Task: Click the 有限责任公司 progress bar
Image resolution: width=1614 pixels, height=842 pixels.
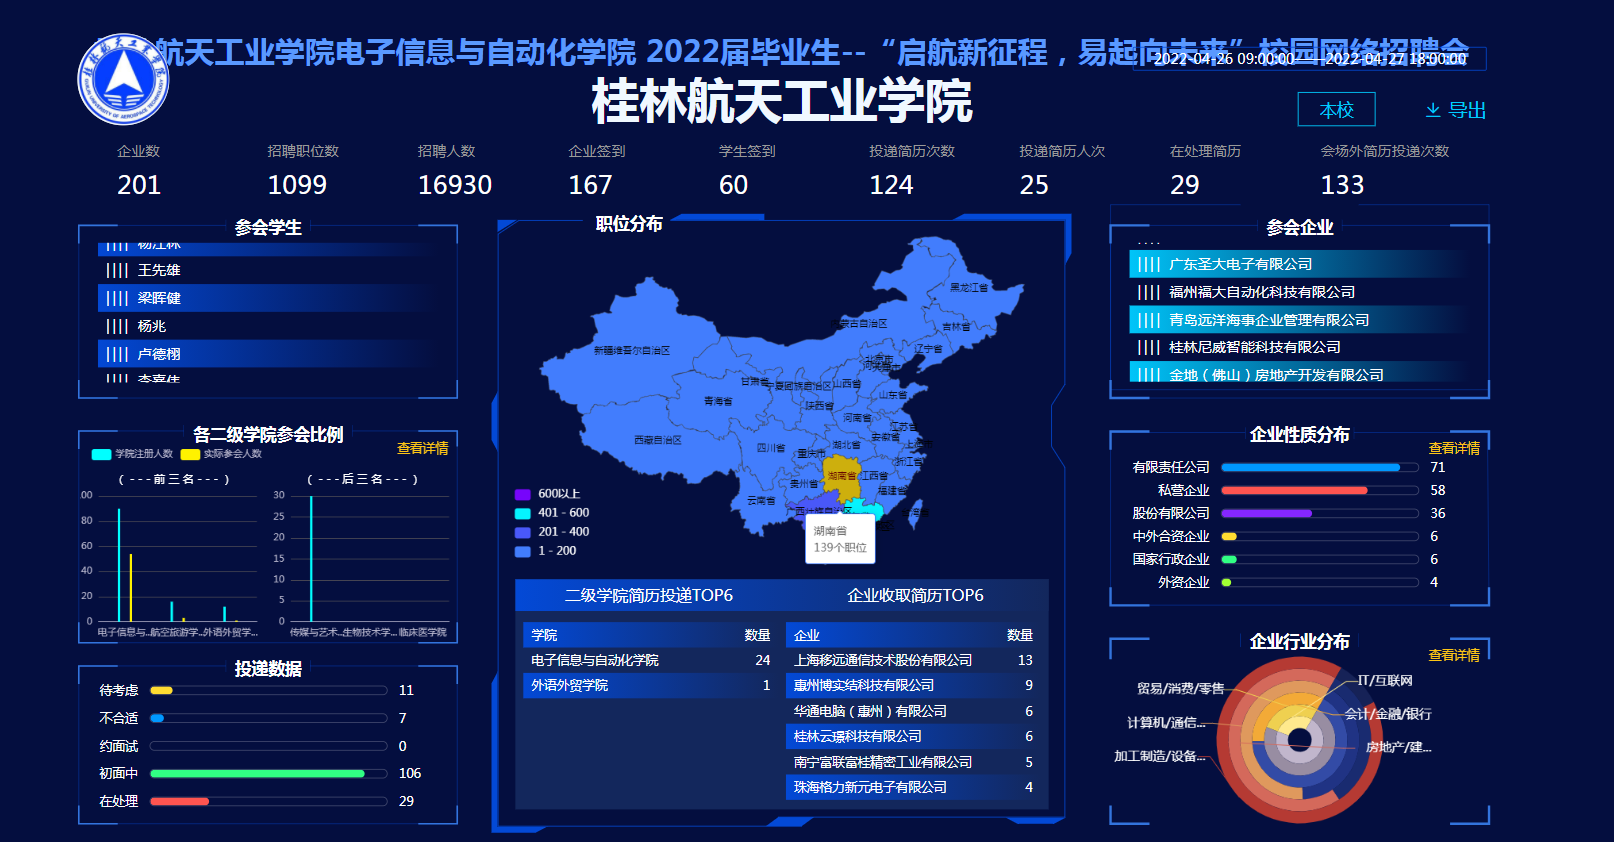Action: pos(1318,467)
